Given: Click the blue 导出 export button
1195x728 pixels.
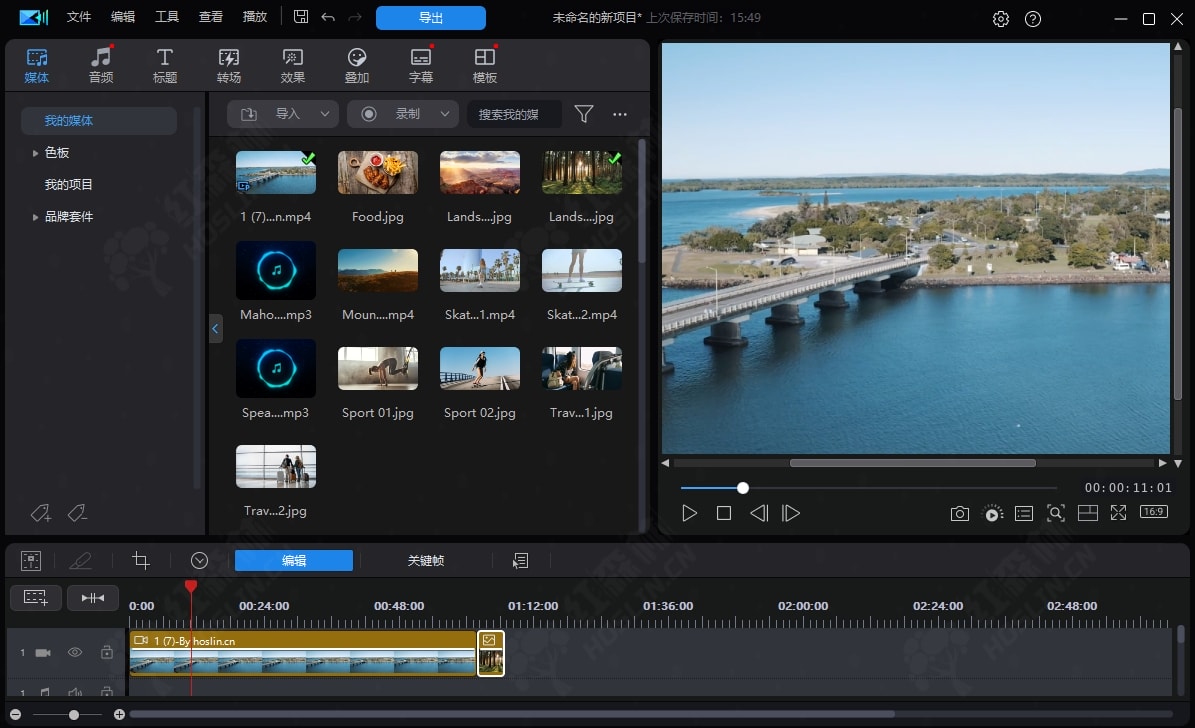Looking at the screenshot, I should pyautogui.click(x=431, y=18).
